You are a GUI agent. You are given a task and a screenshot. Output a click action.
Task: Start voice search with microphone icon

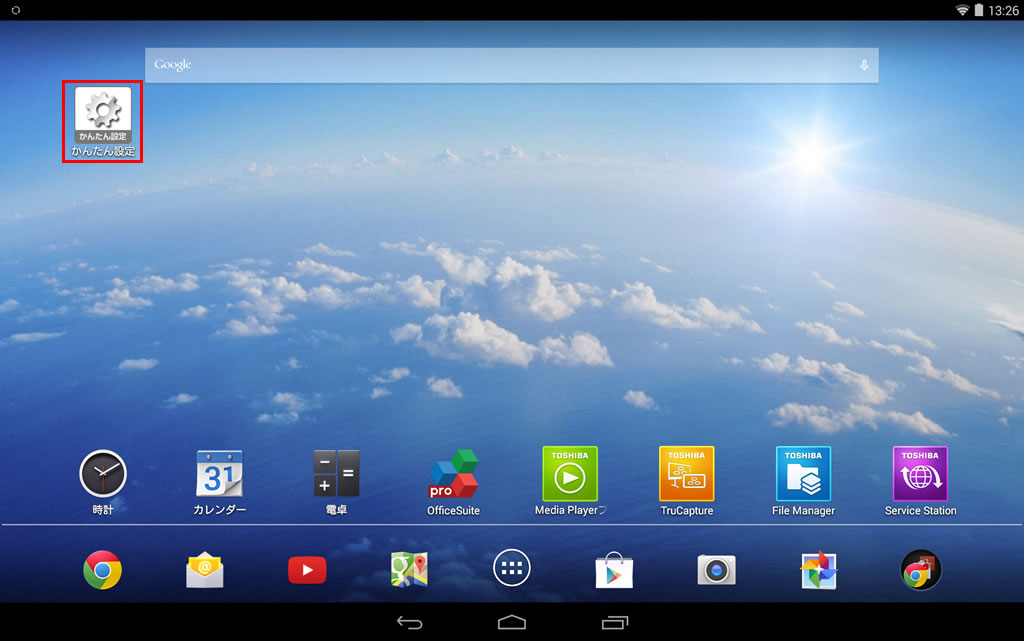pyautogui.click(x=864, y=65)
